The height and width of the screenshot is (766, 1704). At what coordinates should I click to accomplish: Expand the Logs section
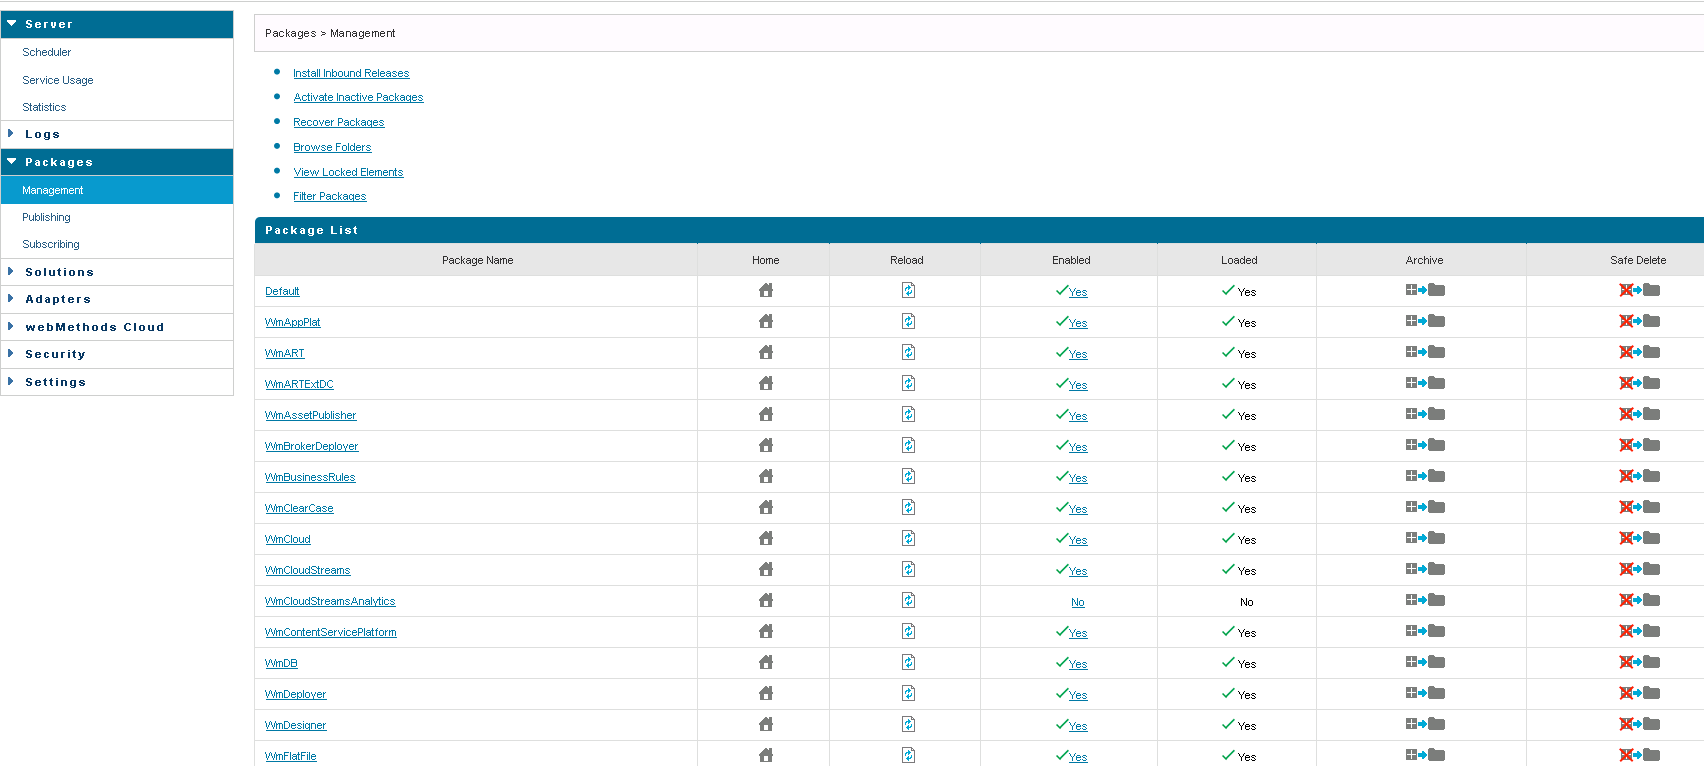pyautogui.click(x=117, y=134)
